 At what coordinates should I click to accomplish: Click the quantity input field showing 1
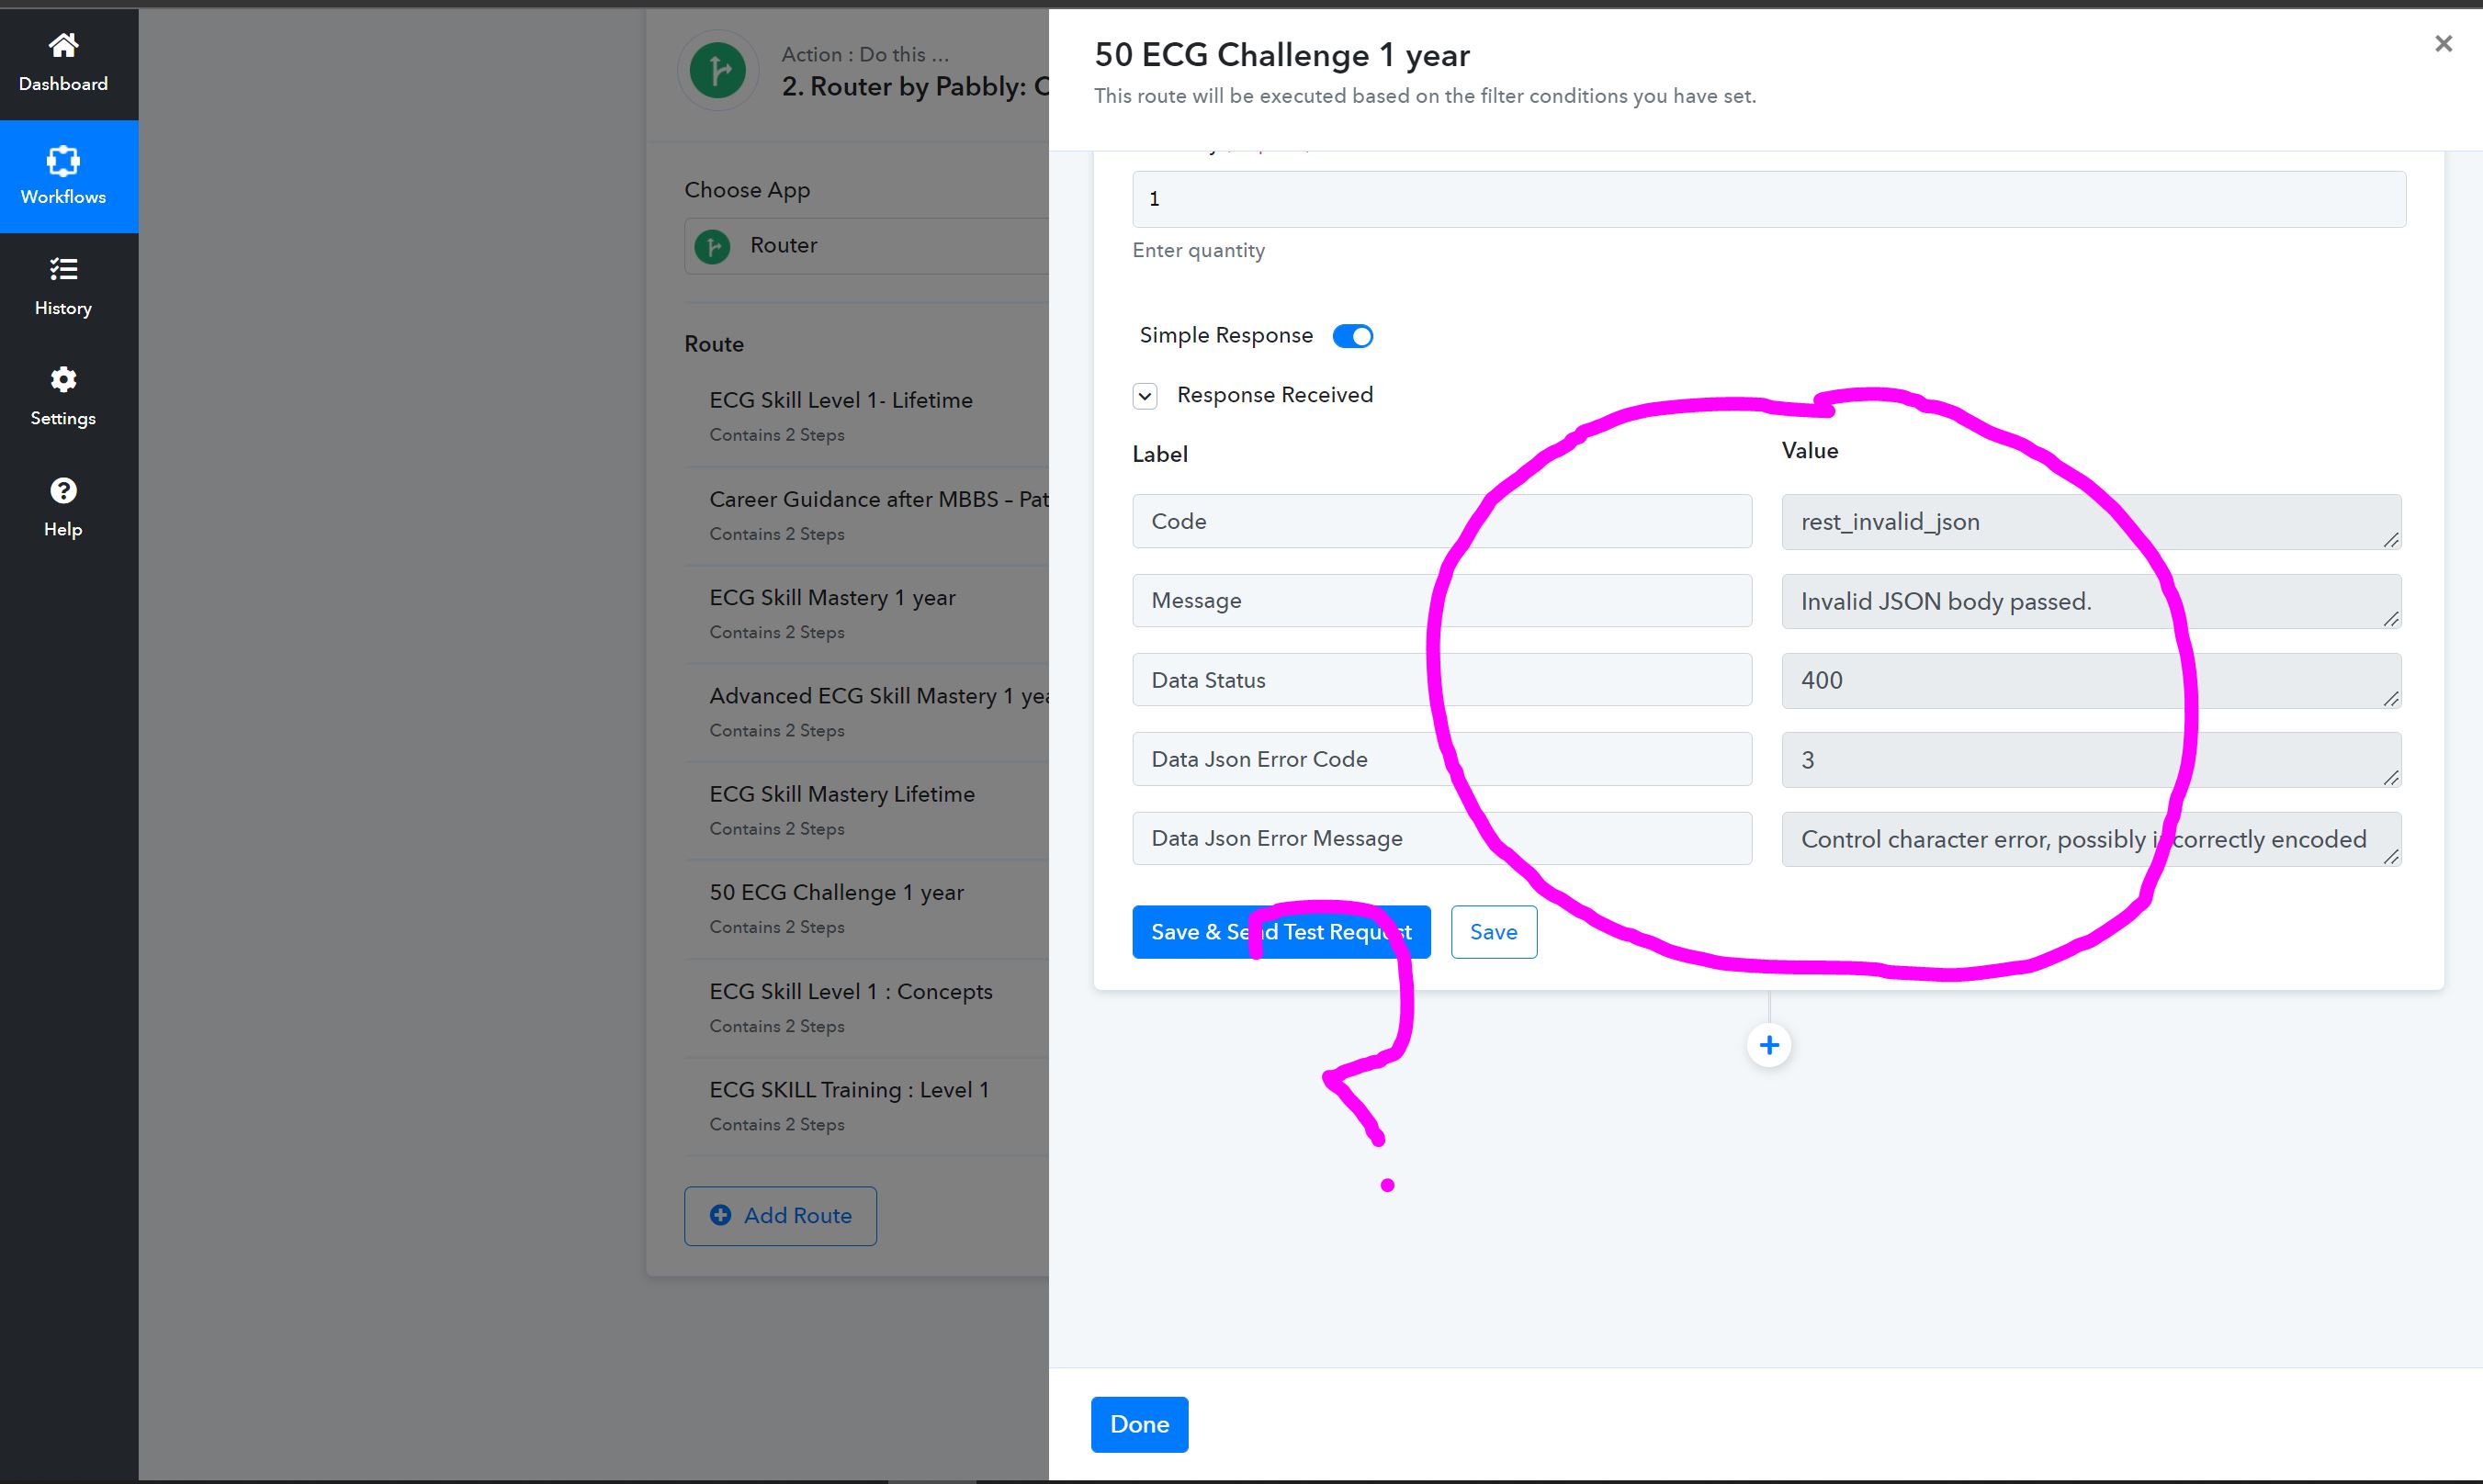[x=1769, y=199]
